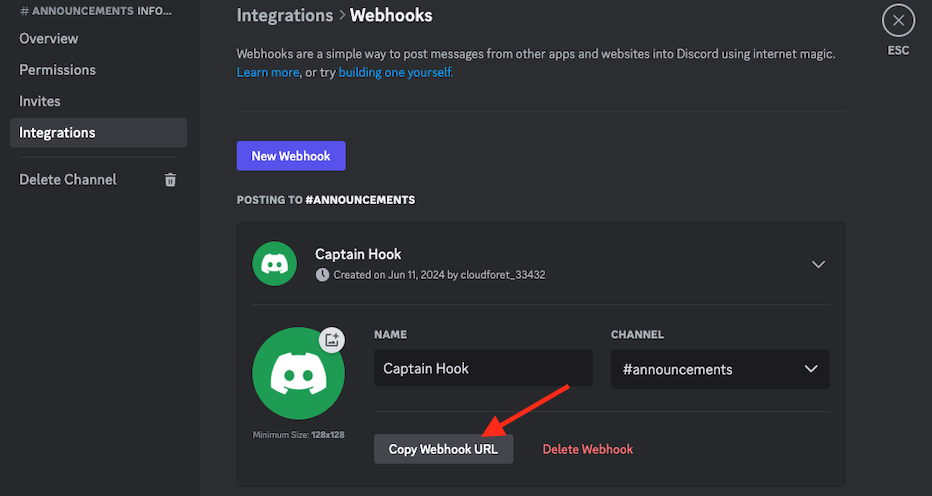Viewport: 932px width, 496px height.
Task: Open the Overview settings tab
Action: [x=49, y=39]
